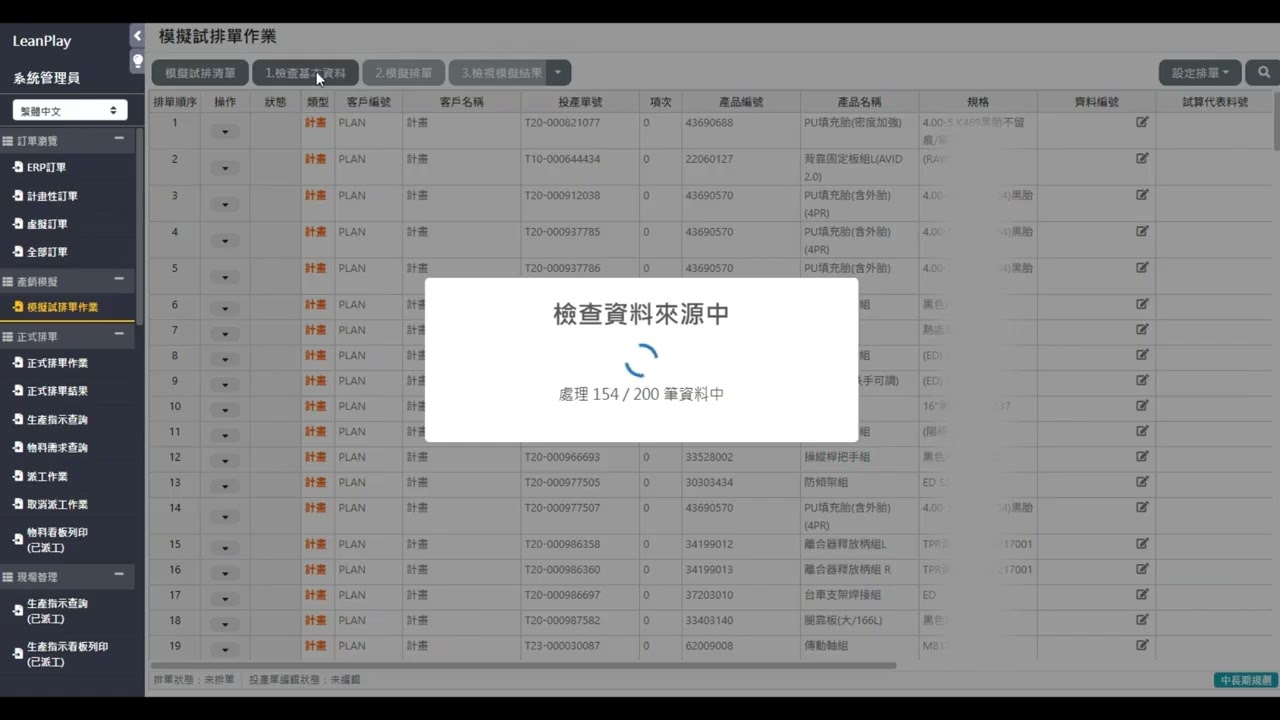Open the 生產指示看板列印(已派工) menu item
This screenshot has height=720, width=1280.
pyautogui.click(x=67, y=654)
